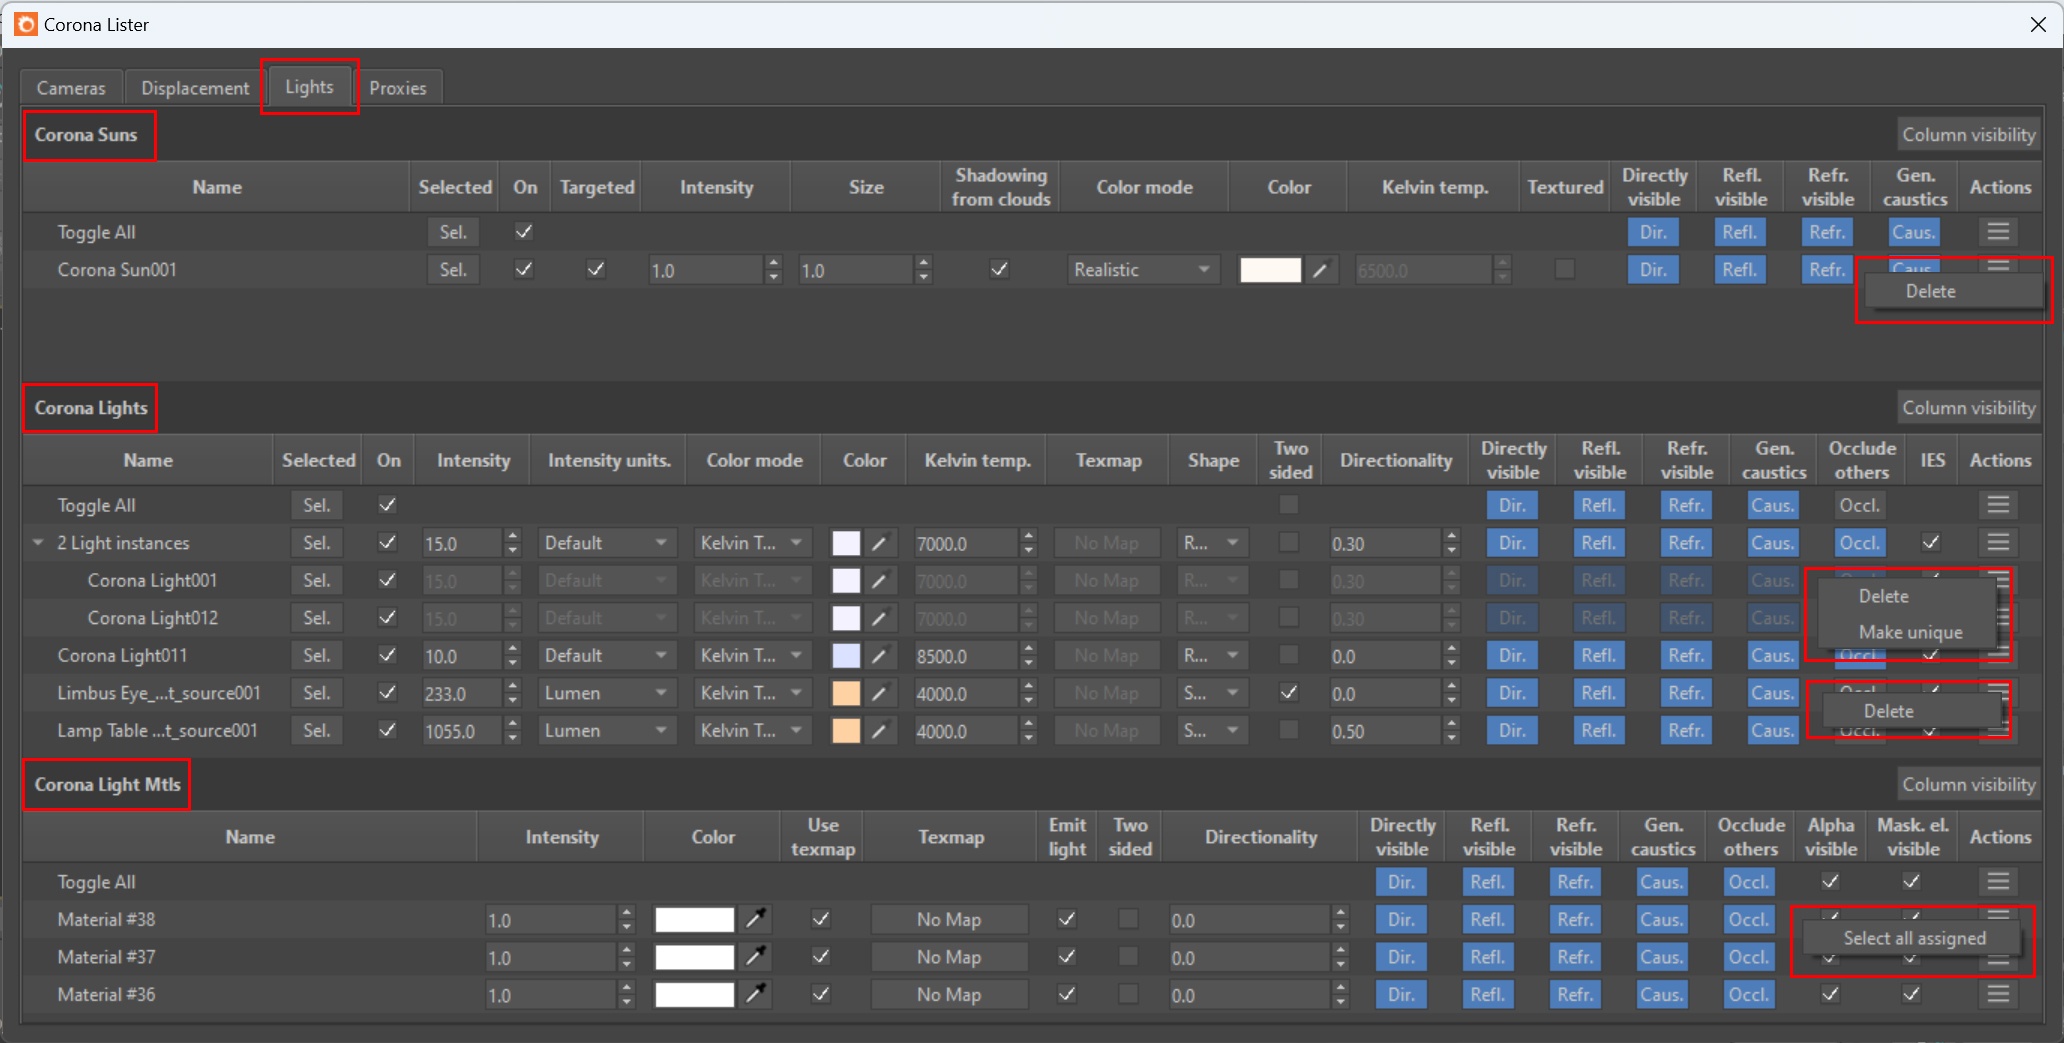The height and width of the screenshot is (1043, 2064).
Task: Toggle Textured checkbox for Corona Sun001
Action: [1565, 269]
